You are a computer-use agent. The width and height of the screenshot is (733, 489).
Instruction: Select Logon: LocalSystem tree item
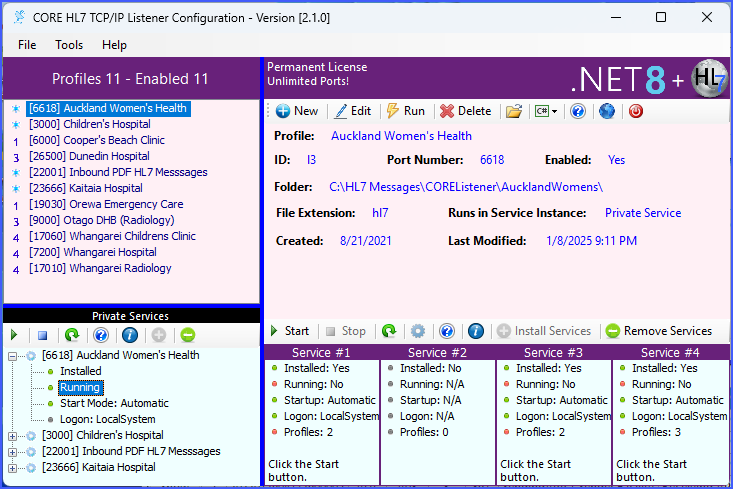[x=108, y=419]
